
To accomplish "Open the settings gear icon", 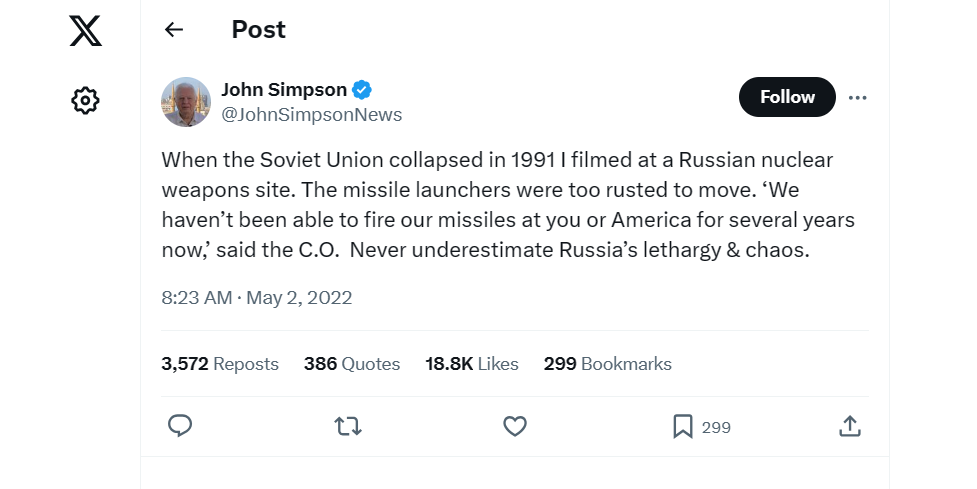I will 85,100.
